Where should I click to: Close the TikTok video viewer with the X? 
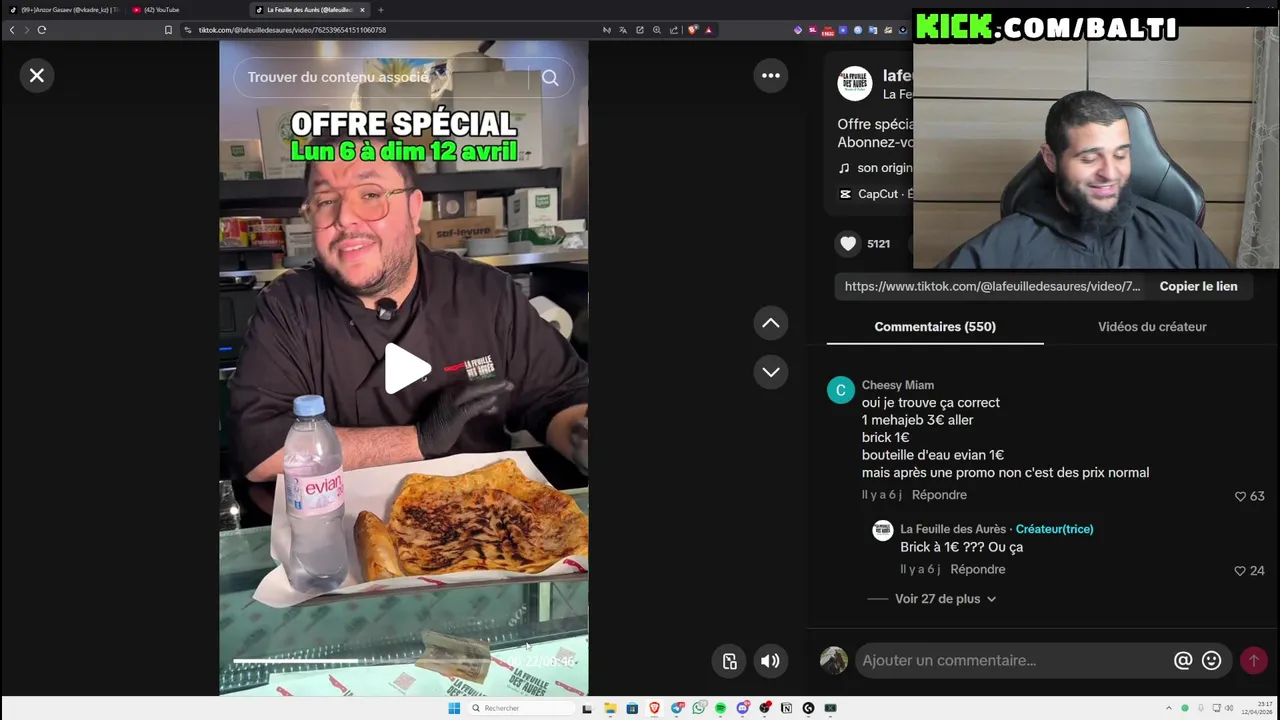(37, 75)
